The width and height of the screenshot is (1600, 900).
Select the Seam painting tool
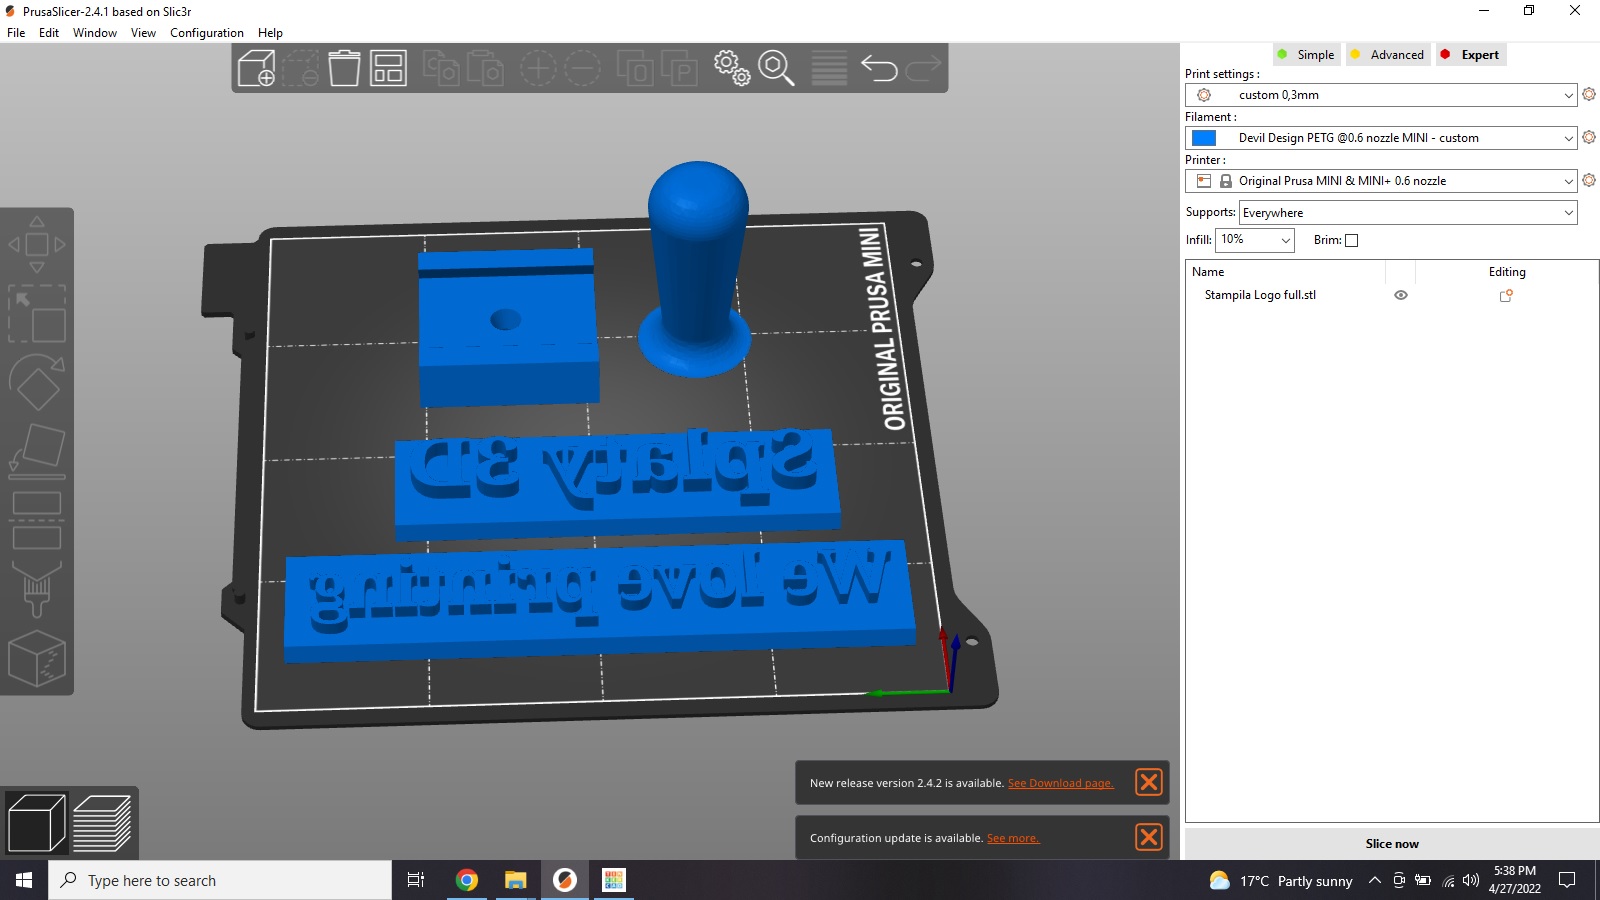coord(37,658)
